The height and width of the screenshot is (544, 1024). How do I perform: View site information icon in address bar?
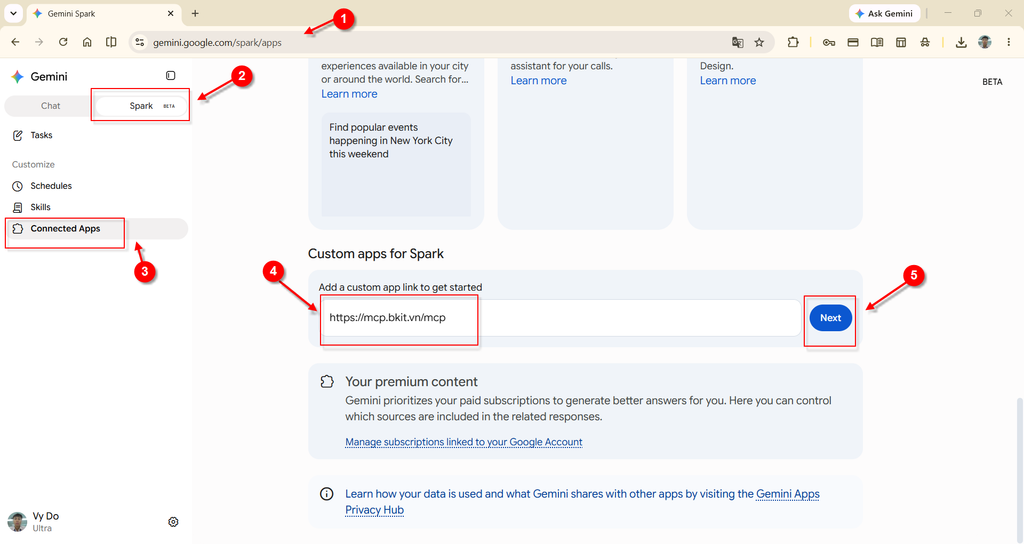[139, 42]
